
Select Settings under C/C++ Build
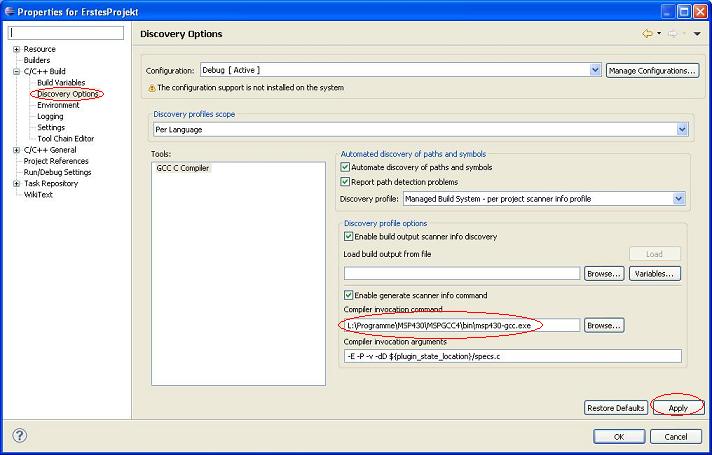click(51, 128)
